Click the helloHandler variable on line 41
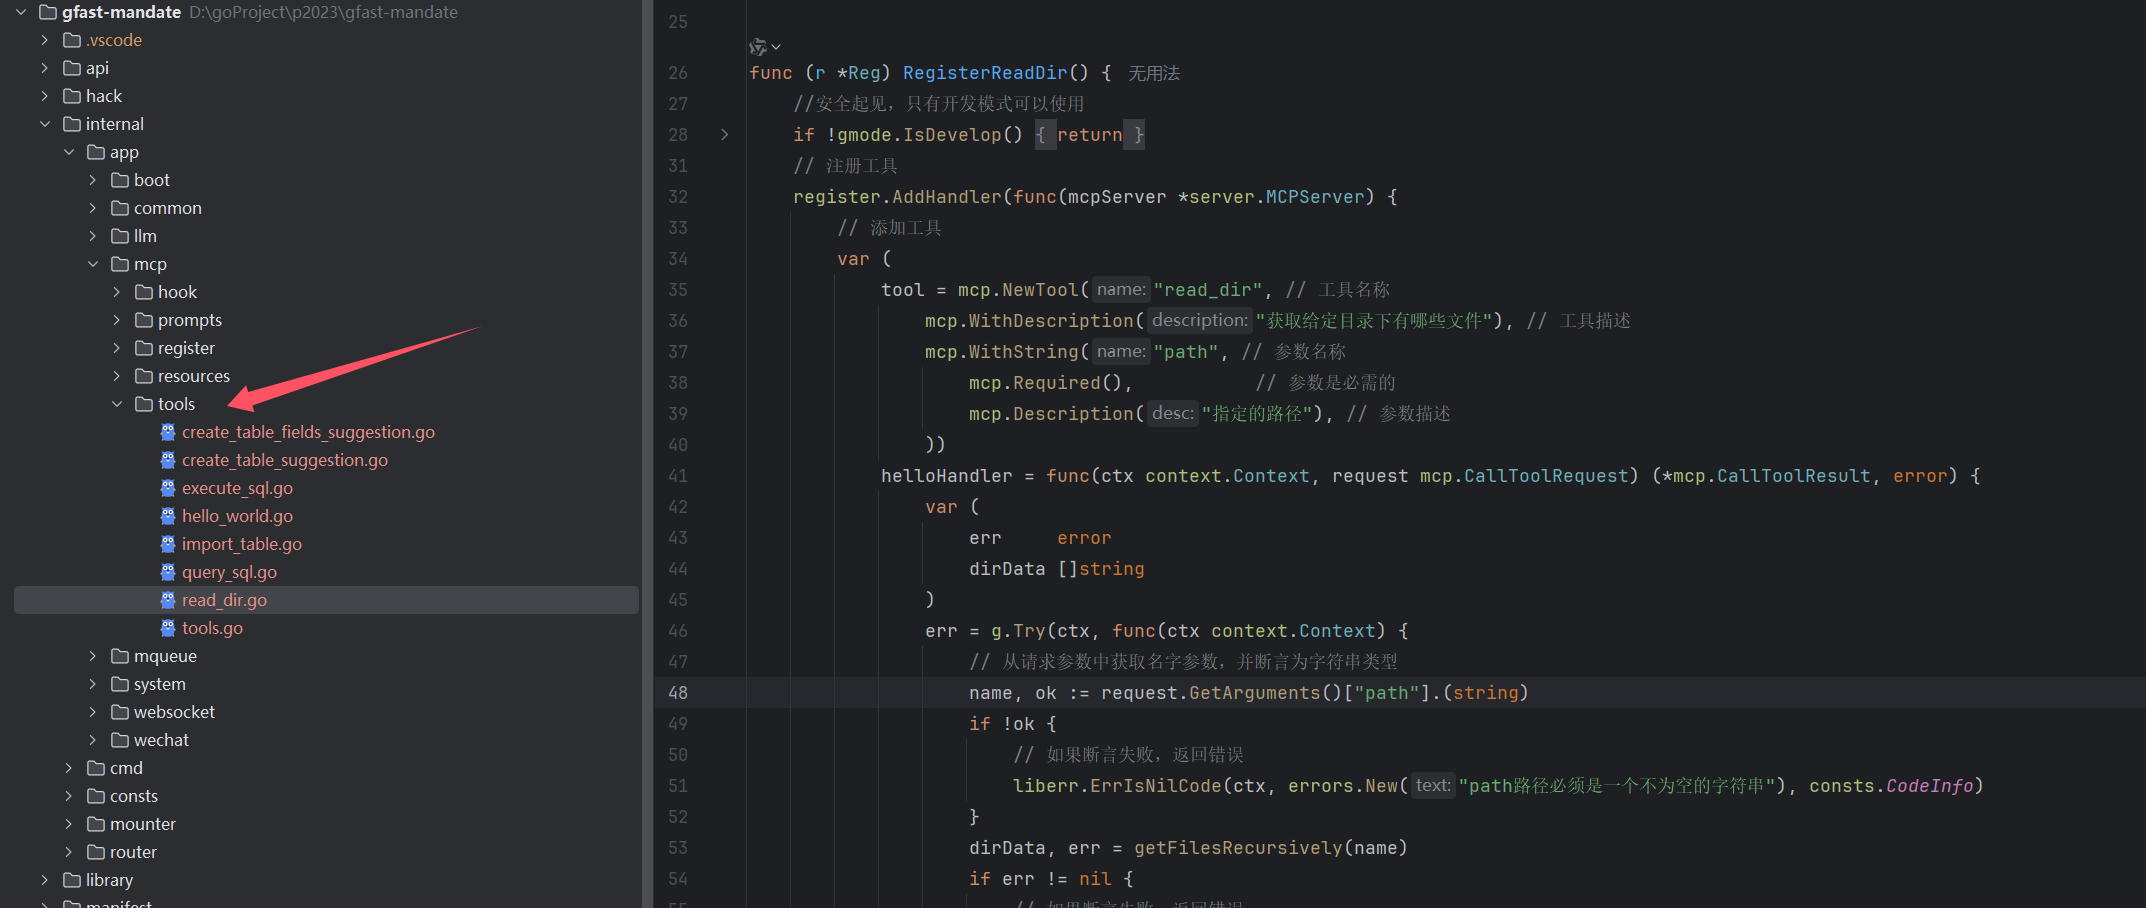Viewport: 2146px width, 908px height. 946,476
